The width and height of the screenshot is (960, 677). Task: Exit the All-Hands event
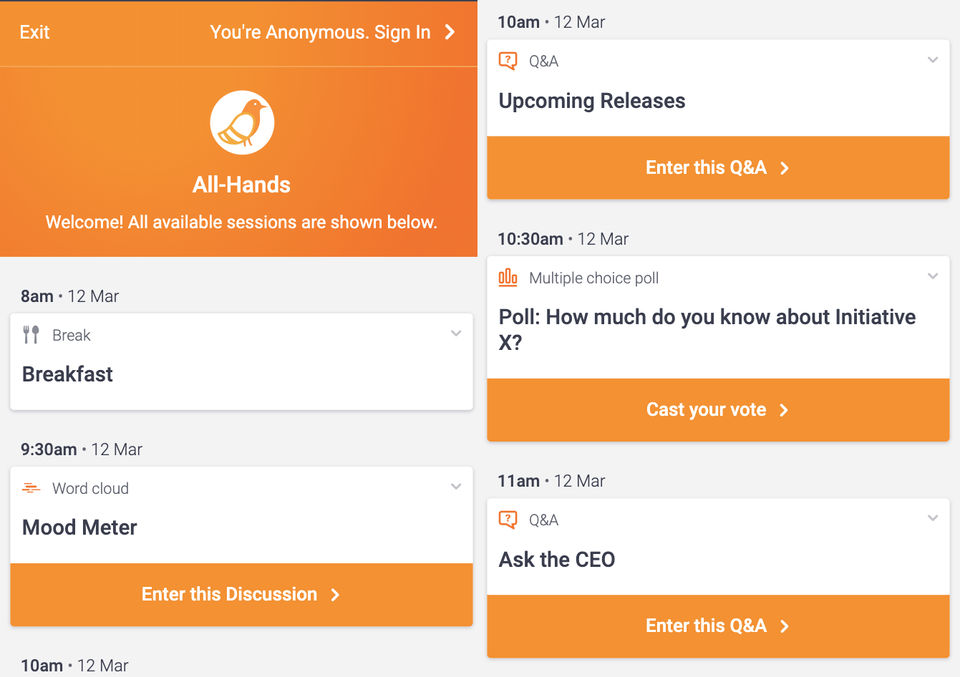coord(34,32)
